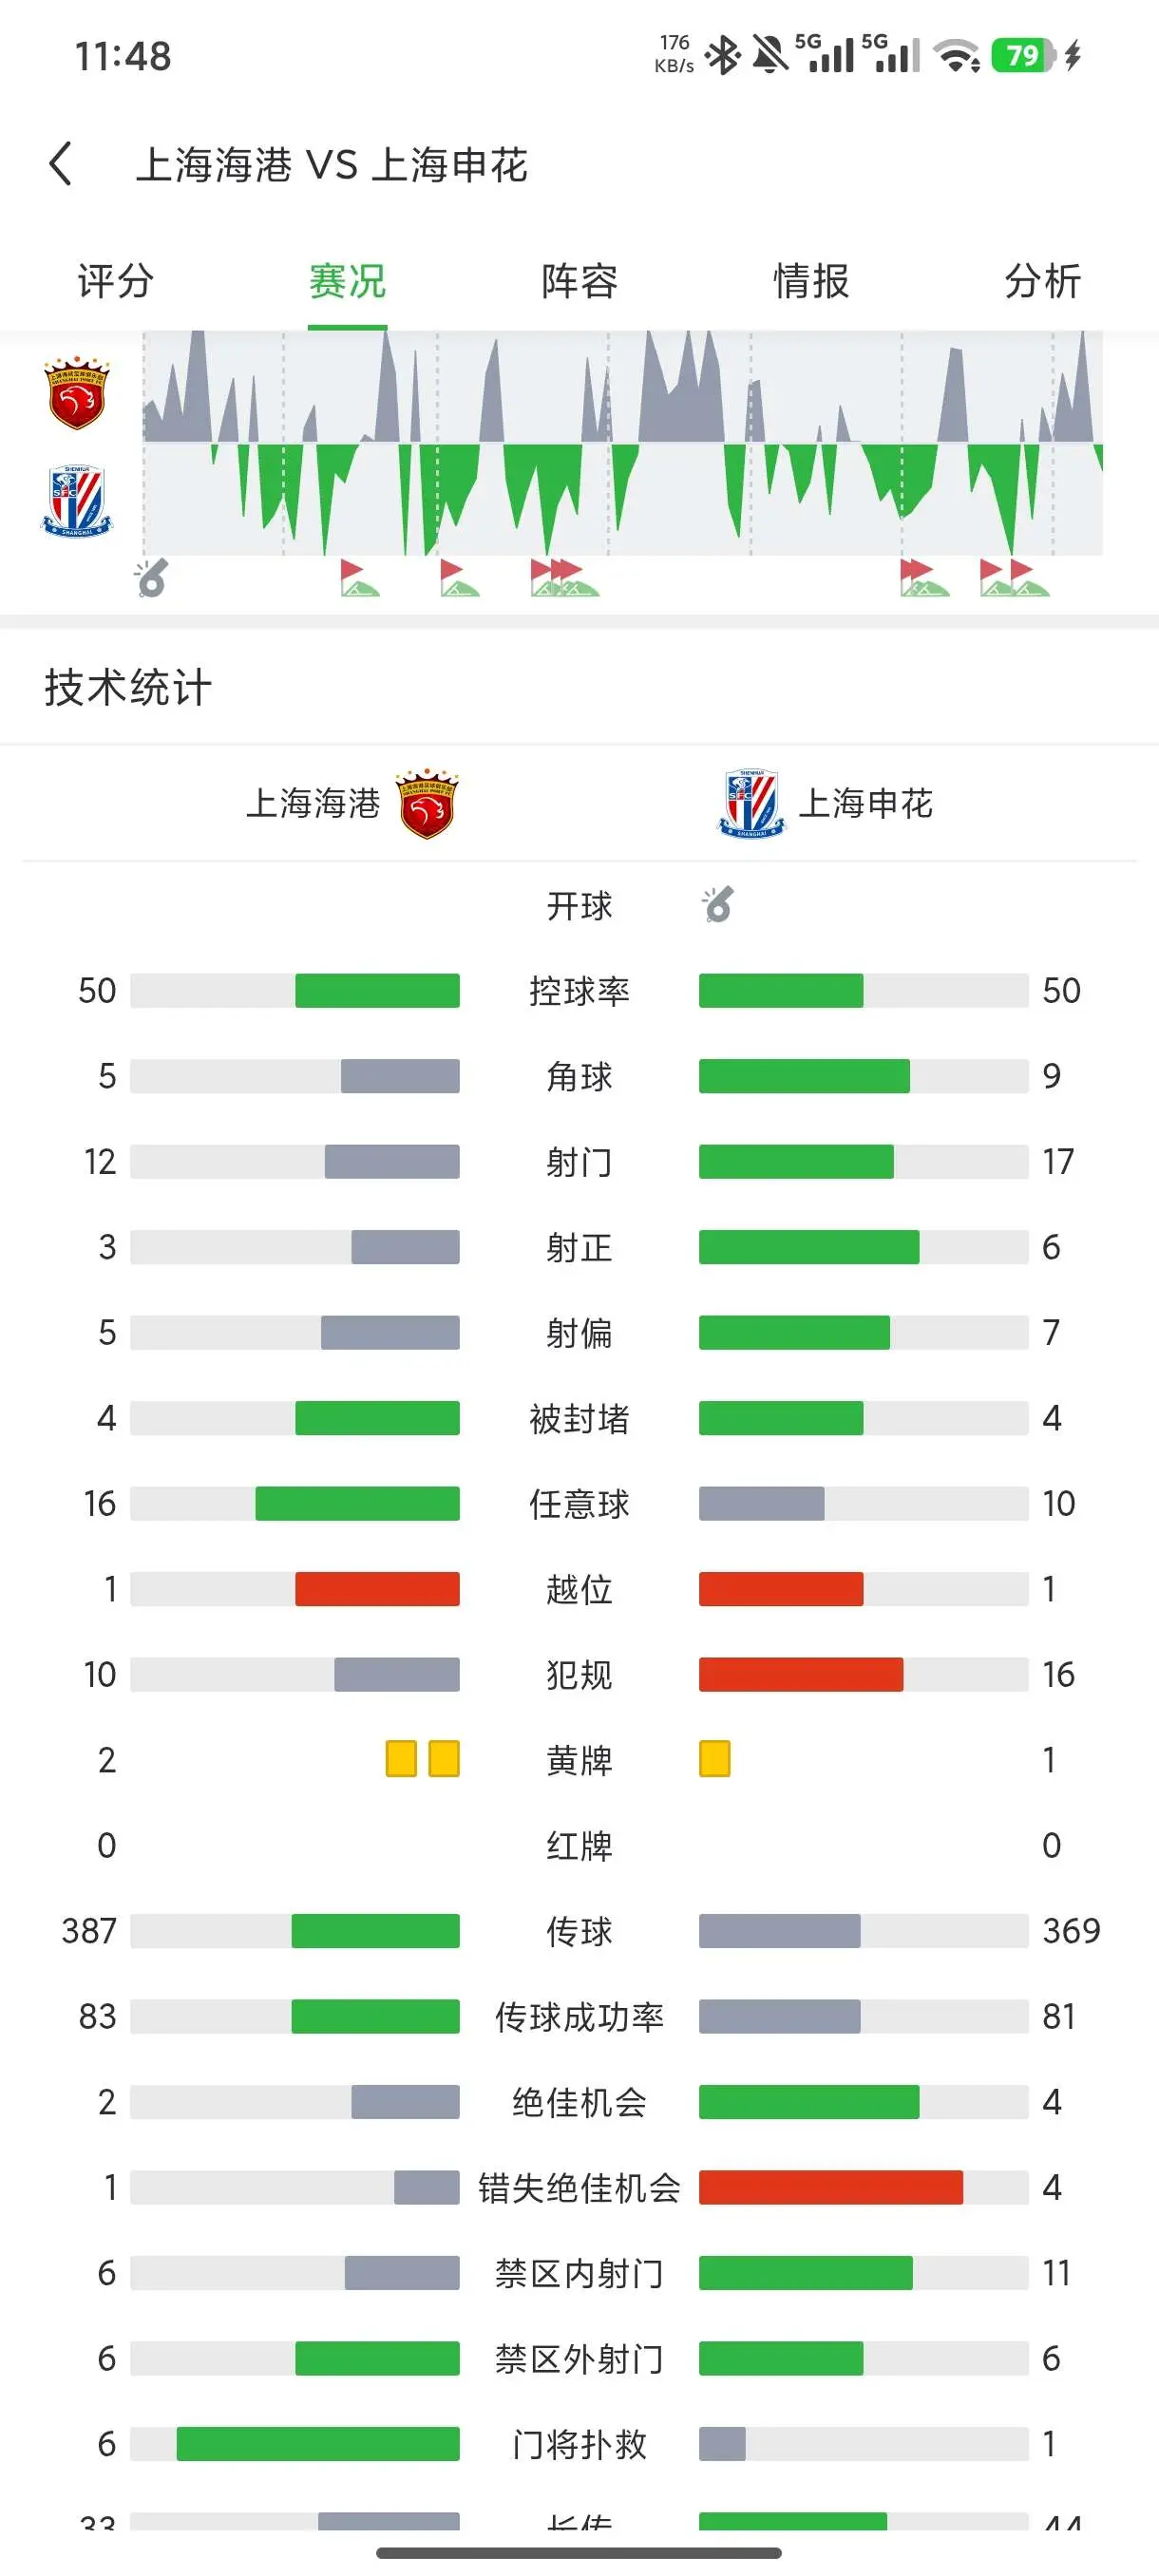
Task: Tap the Shenhua logo in stats header
Action: [x=751, y=804]
